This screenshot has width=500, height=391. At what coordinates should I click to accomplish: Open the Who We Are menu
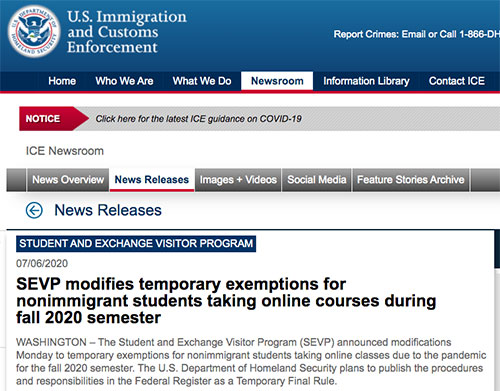[x=124, y=81]
